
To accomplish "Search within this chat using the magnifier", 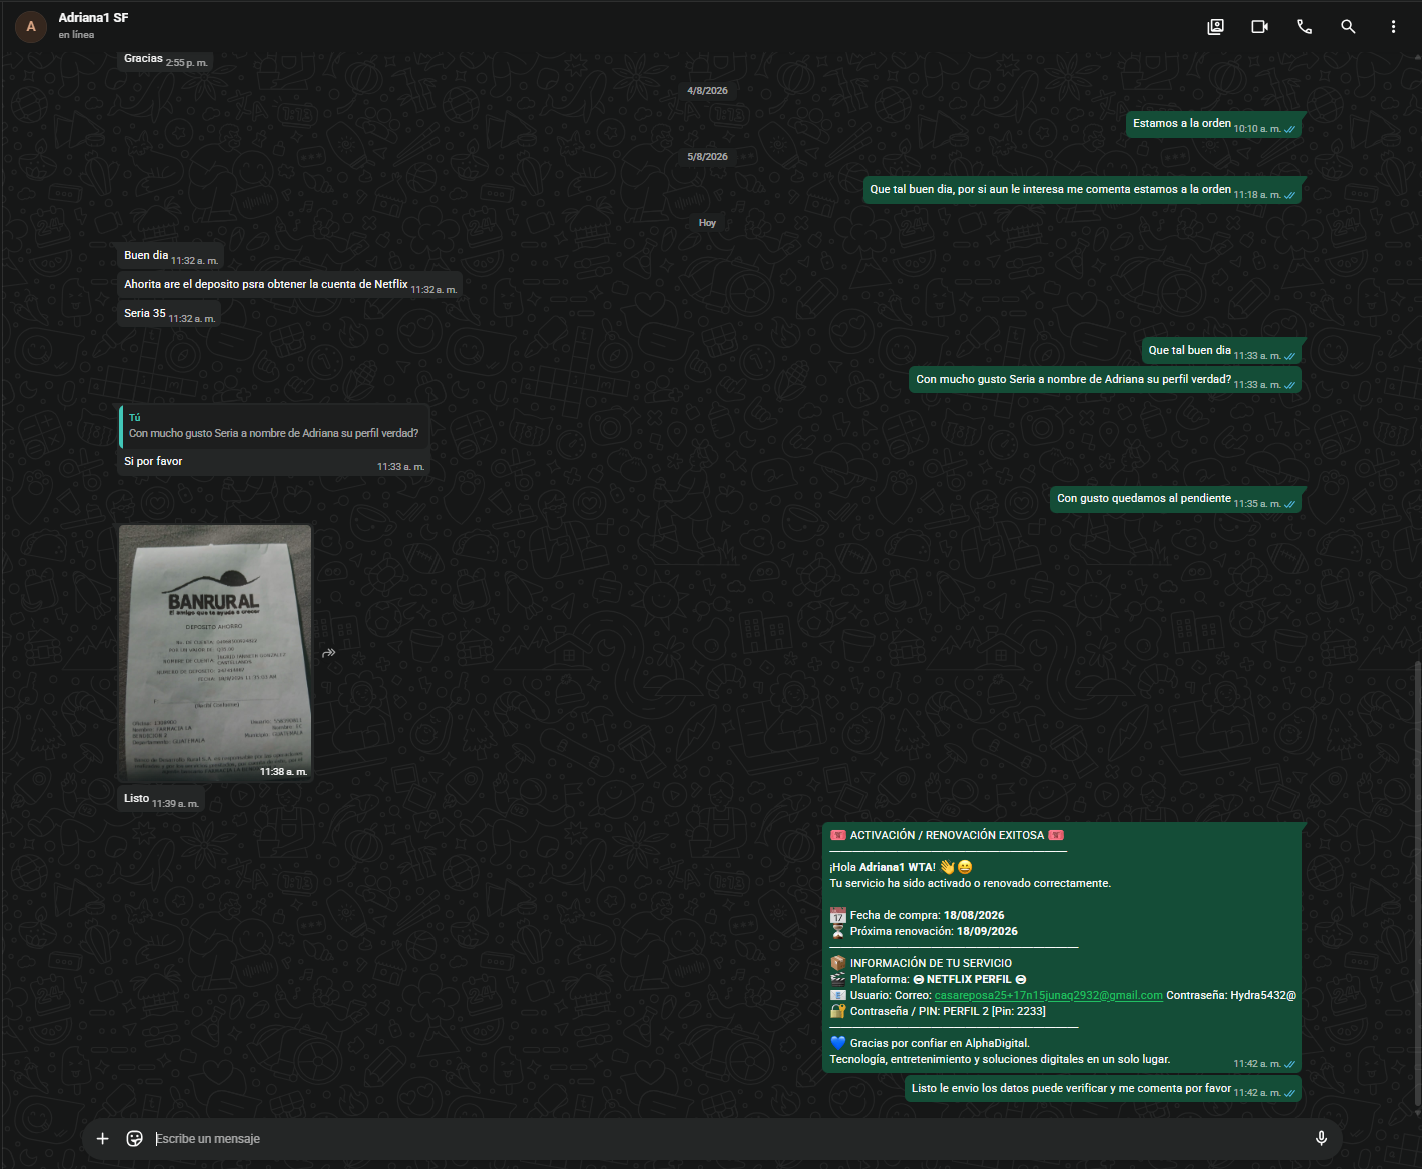I will (x=1348, y=27).
